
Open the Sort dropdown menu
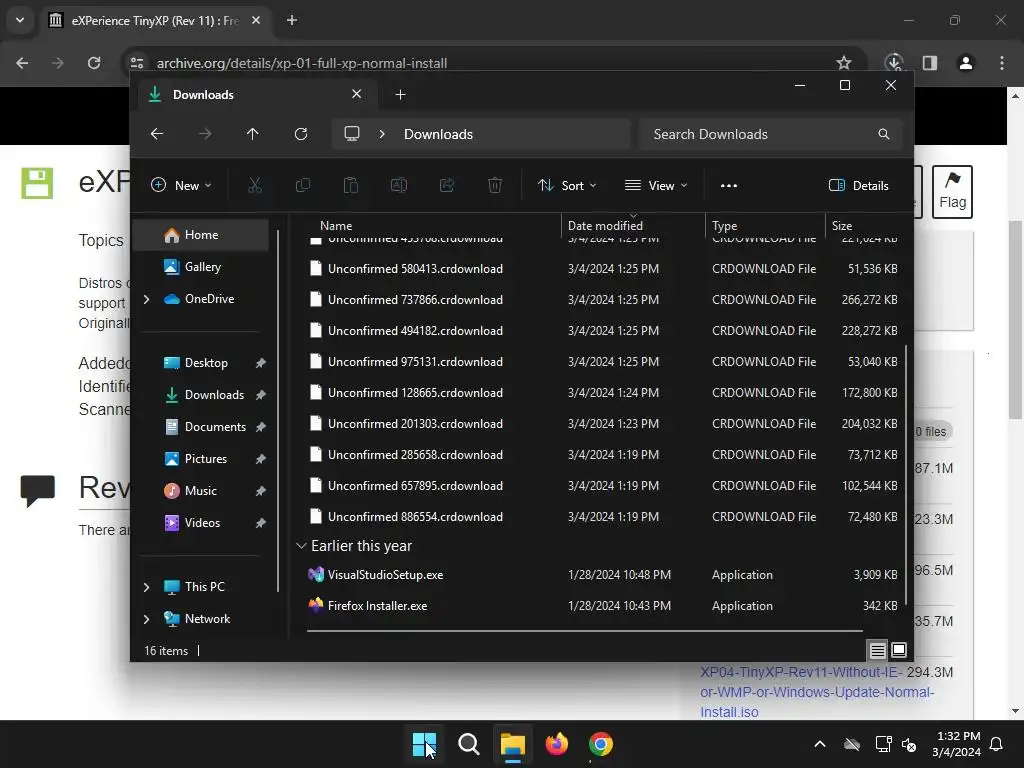click(567, 185)
